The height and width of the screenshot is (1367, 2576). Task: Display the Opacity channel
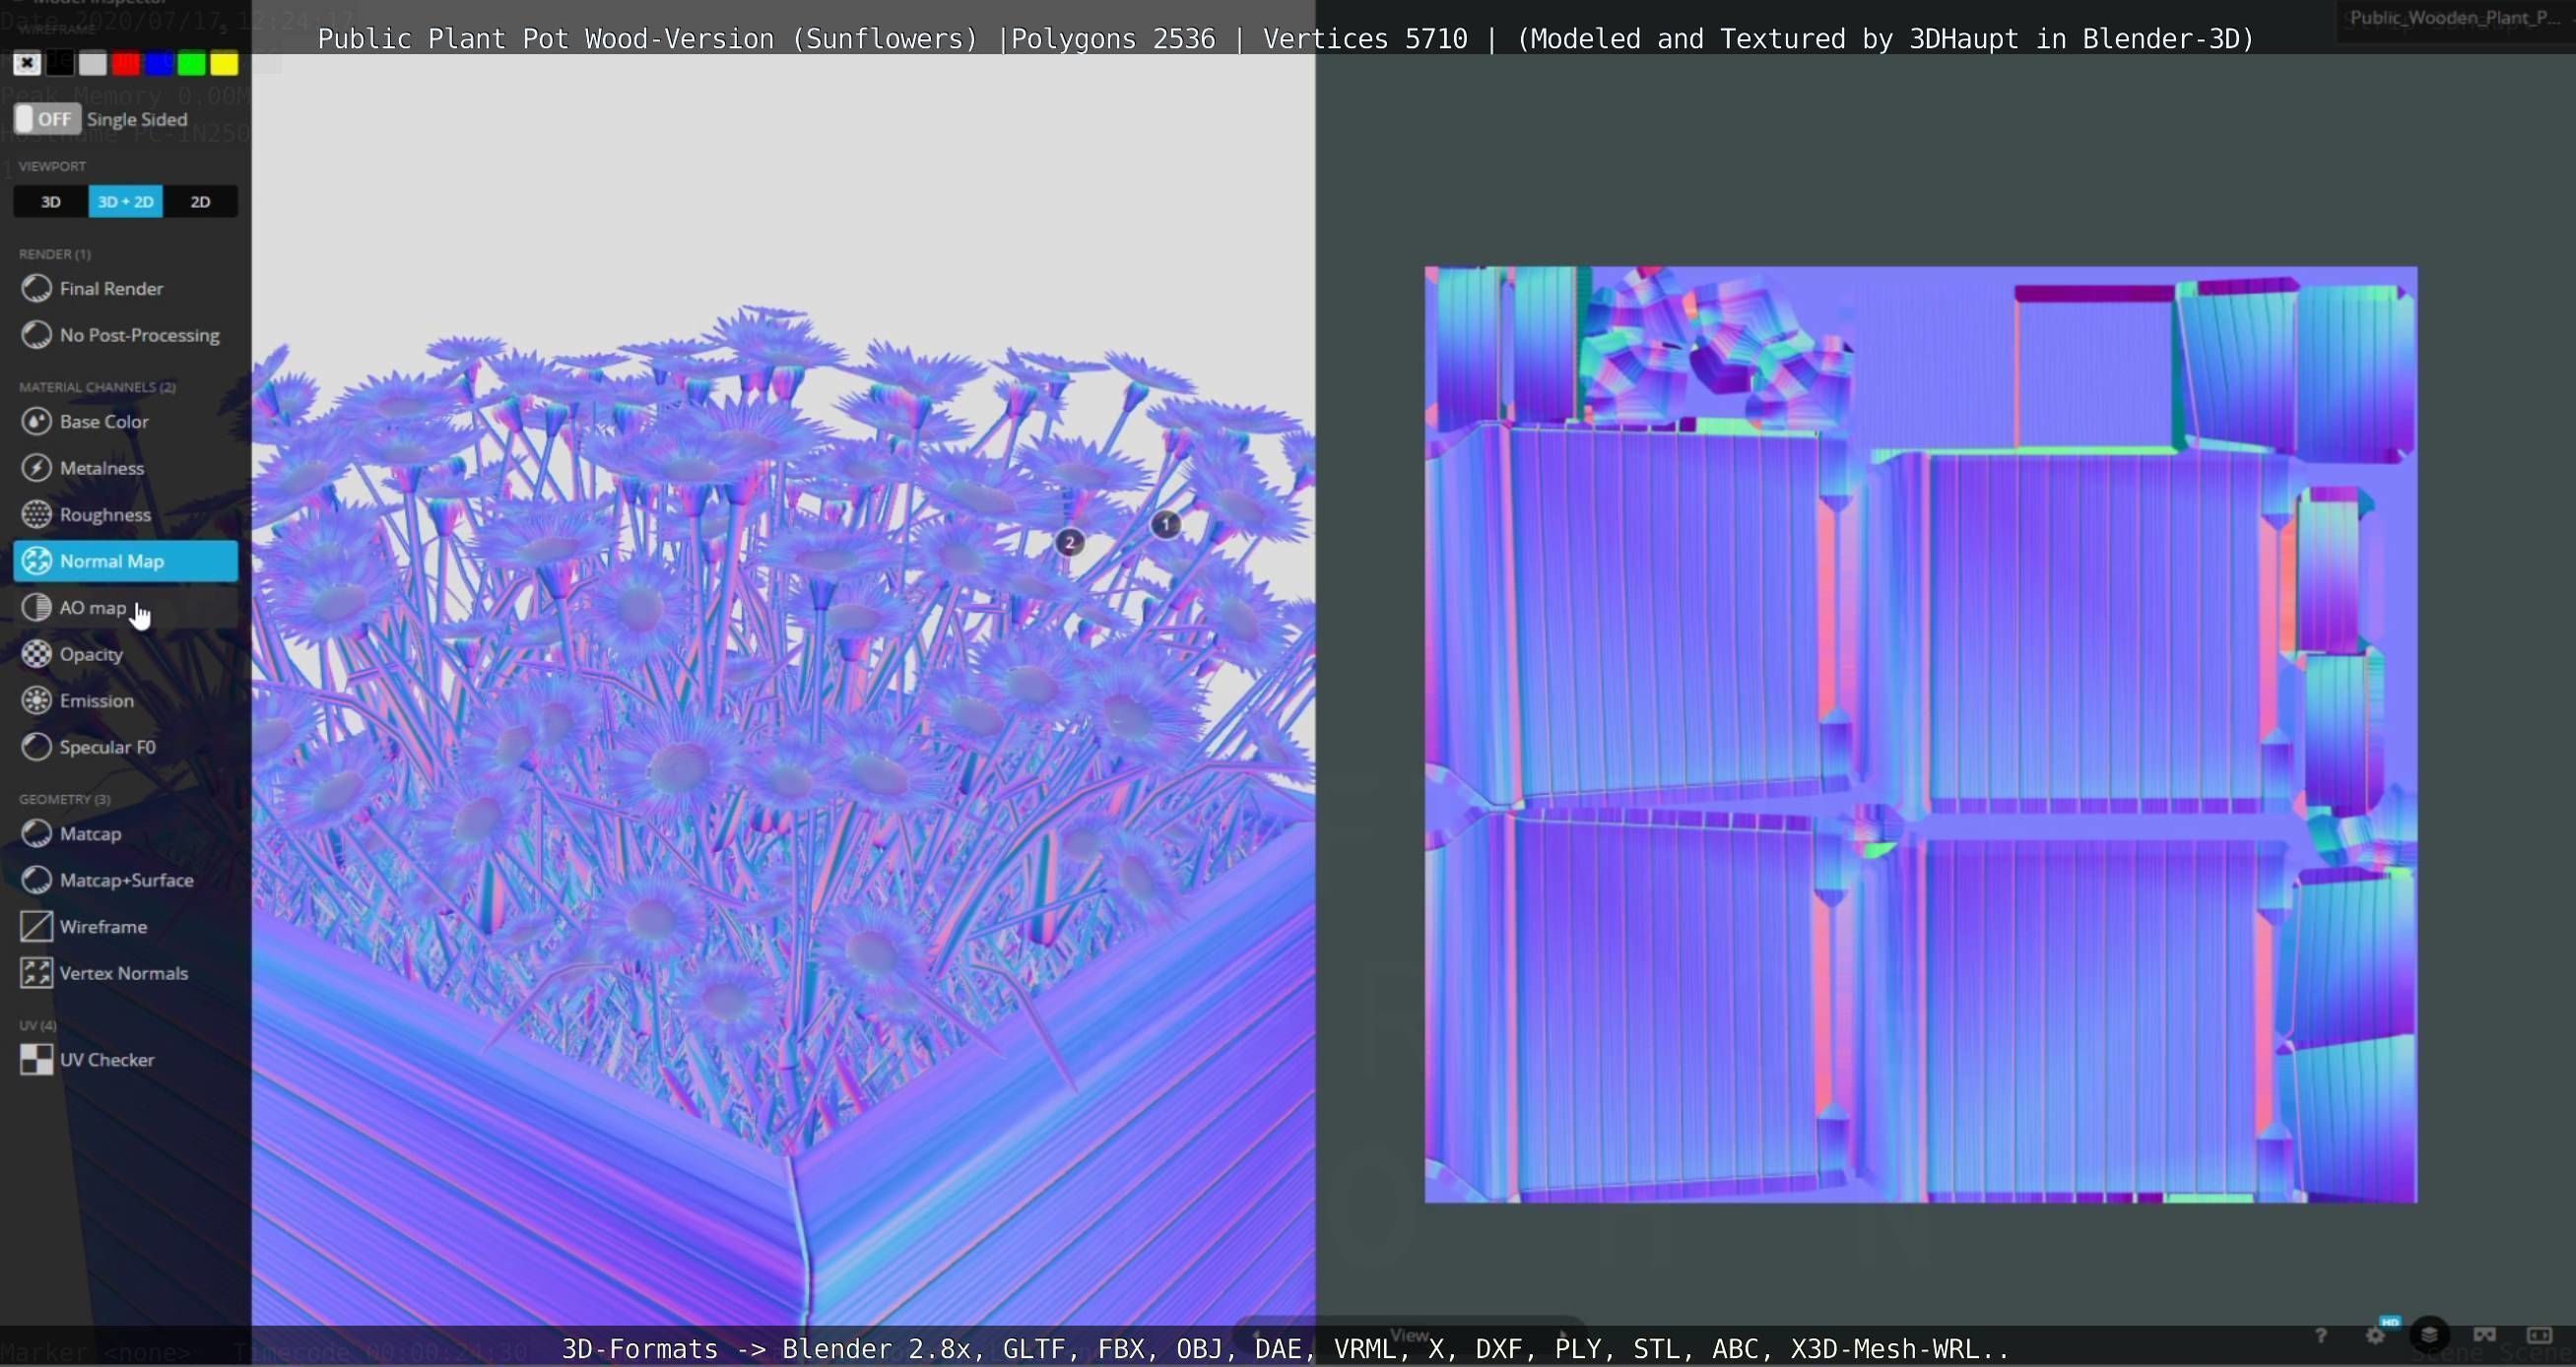(91, 654)
